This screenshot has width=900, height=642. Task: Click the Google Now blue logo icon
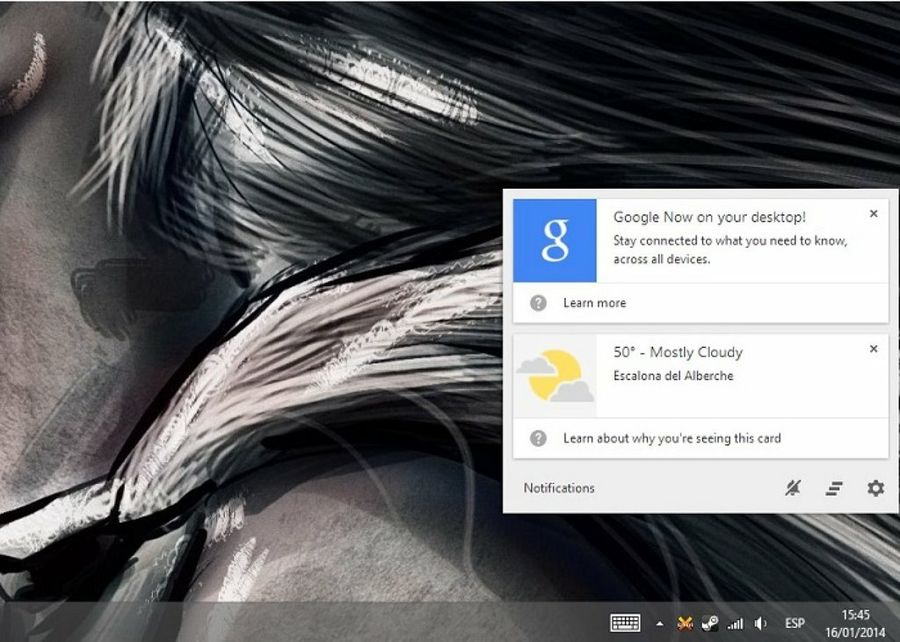click(555, 240)
